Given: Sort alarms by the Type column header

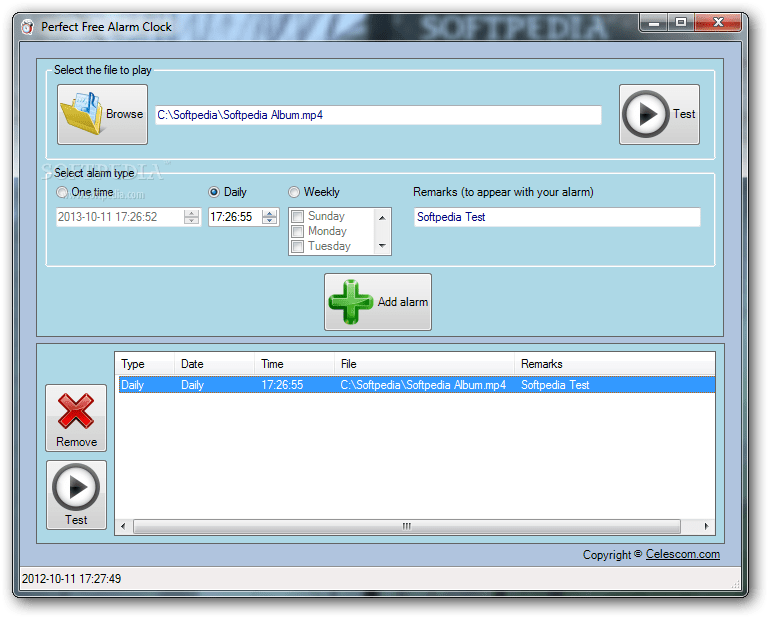Looking at the screenshot, I should 146,364.
